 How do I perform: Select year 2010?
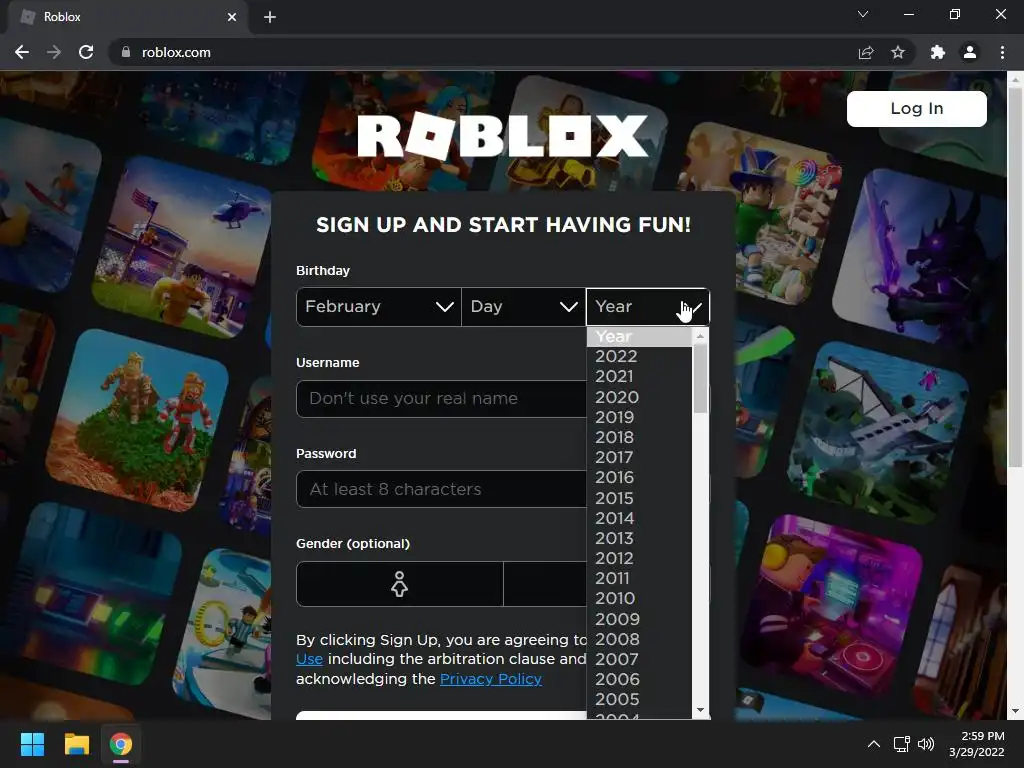tap(639, 599)
